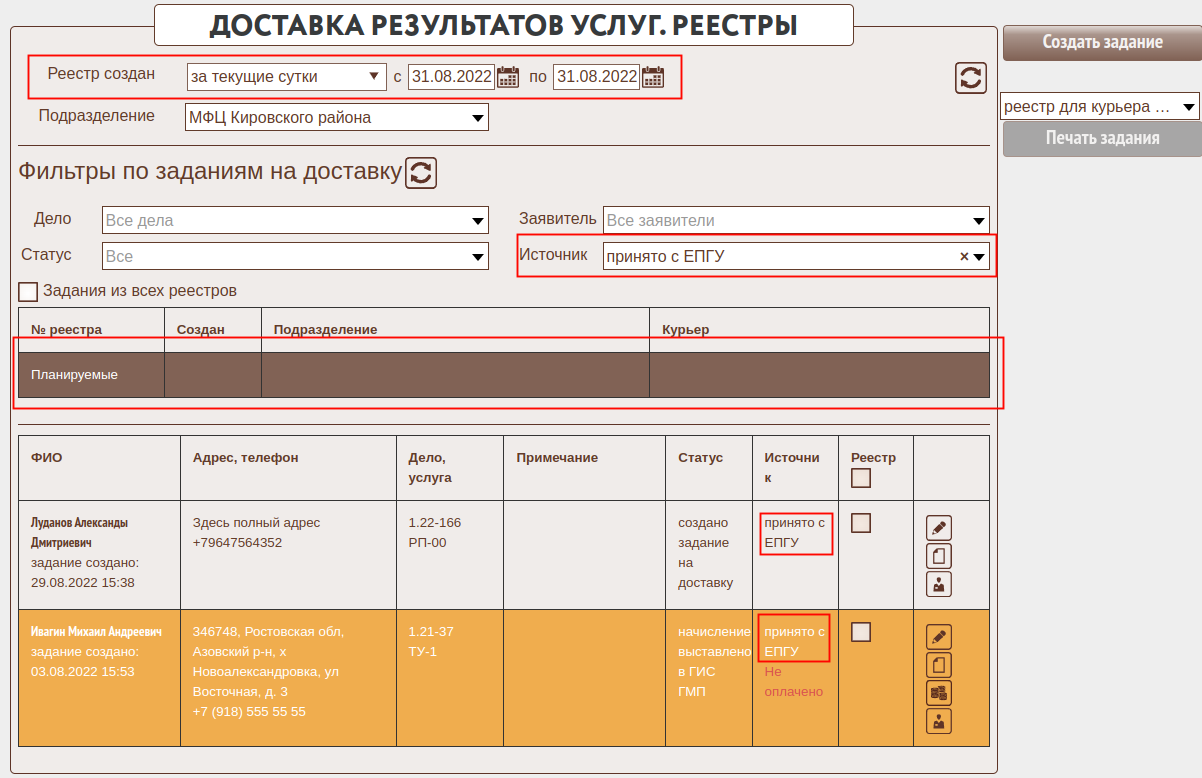Tick the Реестр checkbox for Луданов's row
Viewport: 1202px width, 778px height.
pos(860,523)
